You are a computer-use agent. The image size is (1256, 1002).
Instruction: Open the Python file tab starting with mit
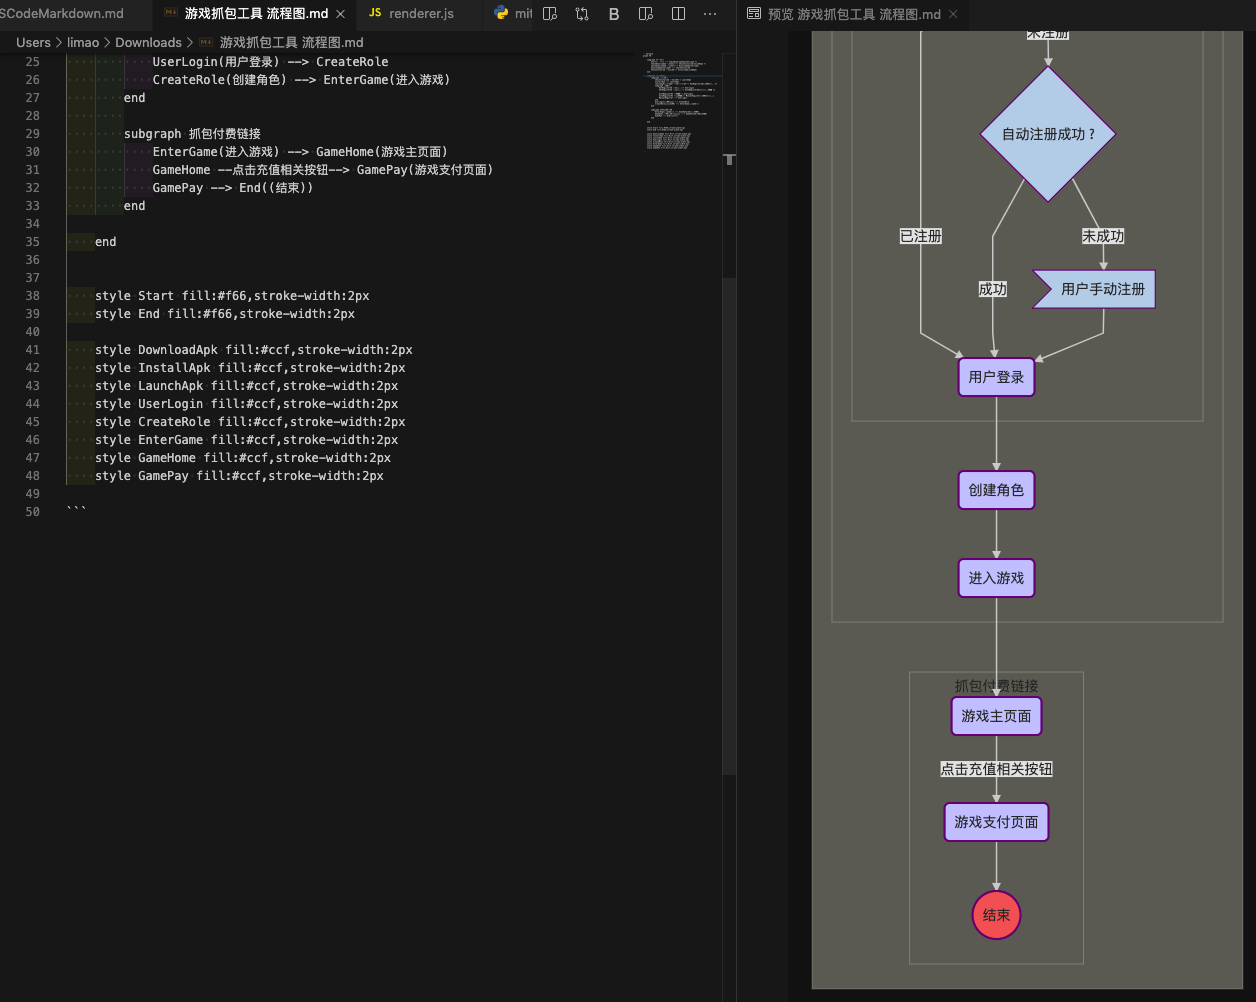pyautogui.click(x=513, y=14)
